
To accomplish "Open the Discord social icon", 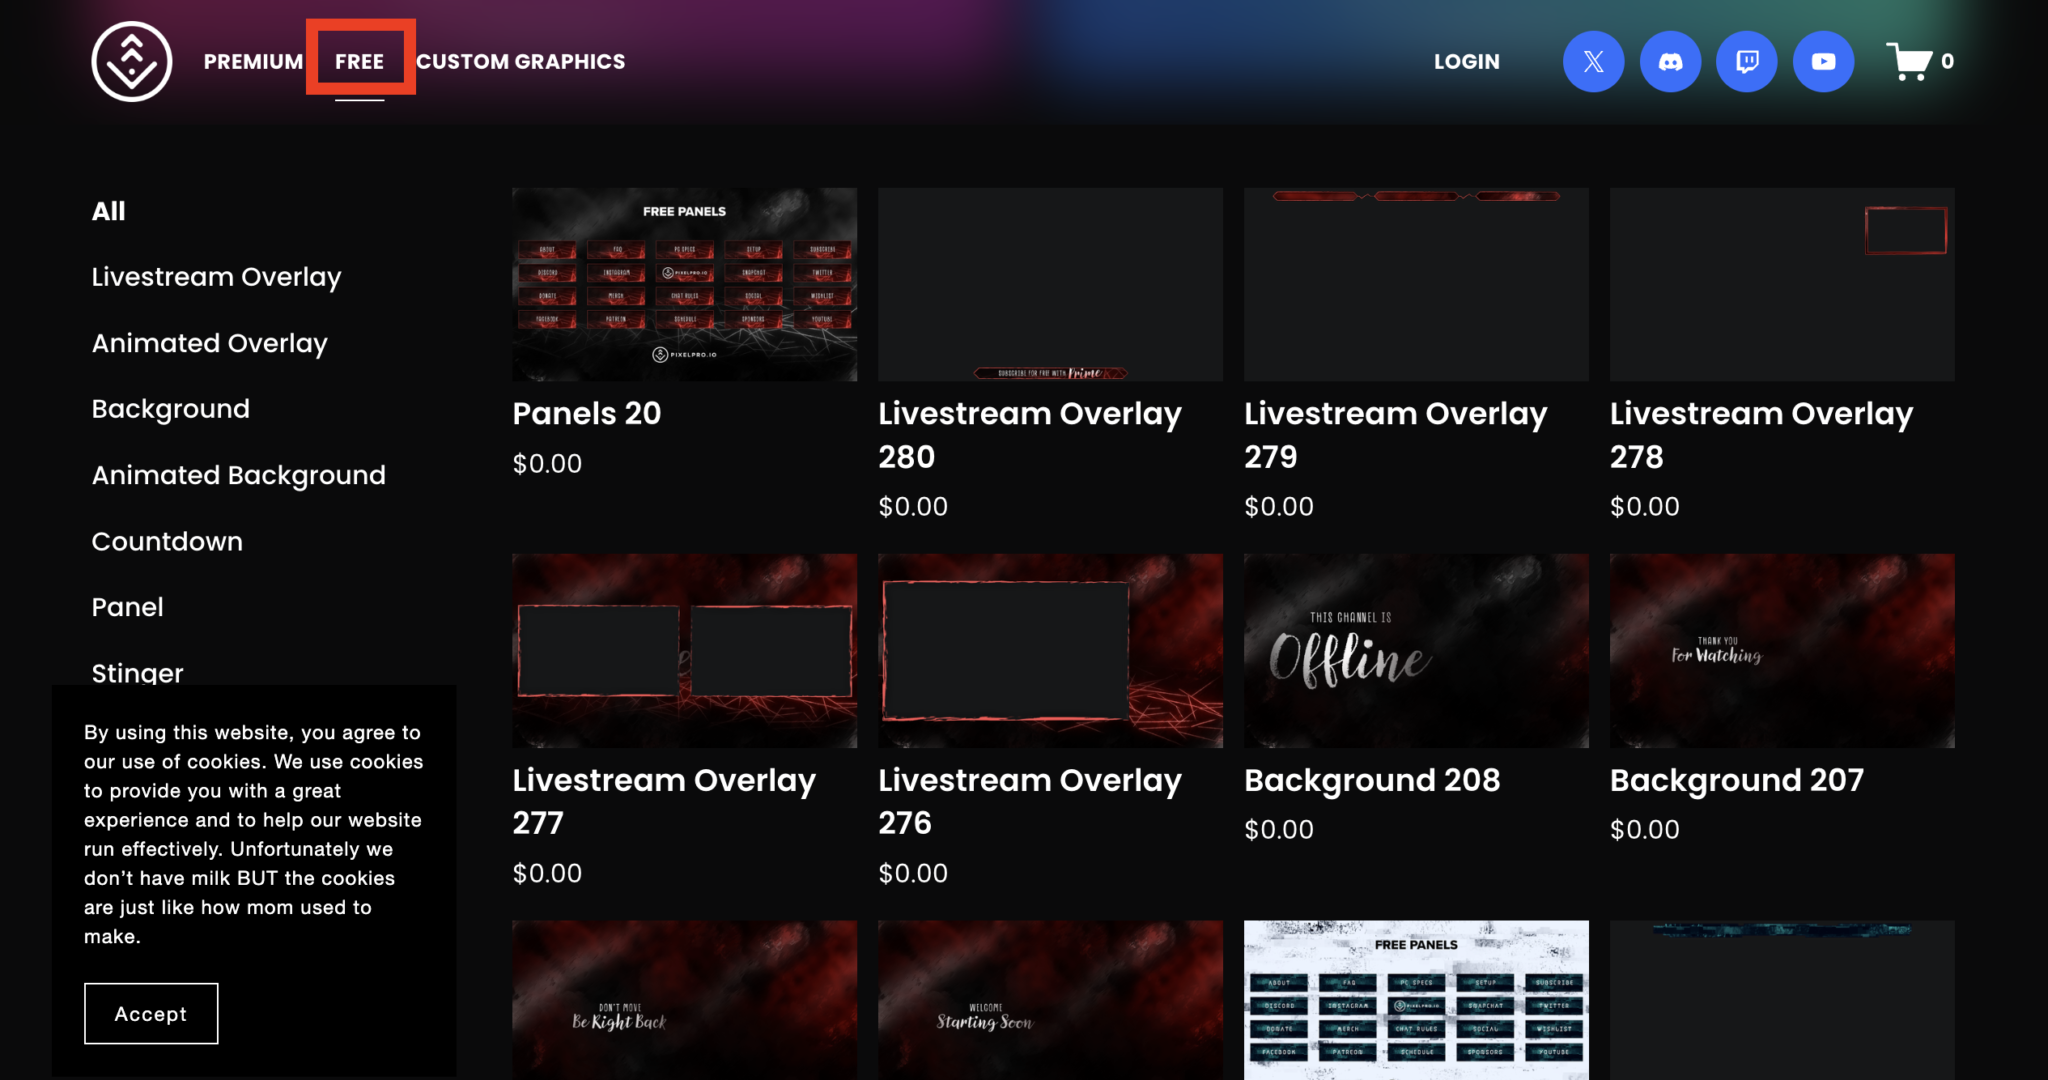I will pos(1670,61).
